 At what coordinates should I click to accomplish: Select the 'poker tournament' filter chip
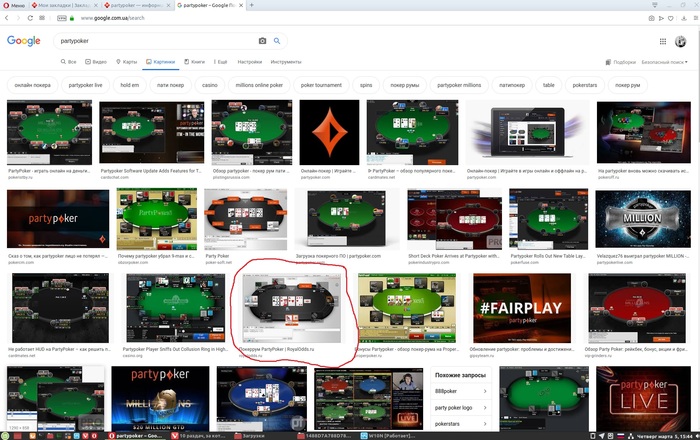[321, 85]
